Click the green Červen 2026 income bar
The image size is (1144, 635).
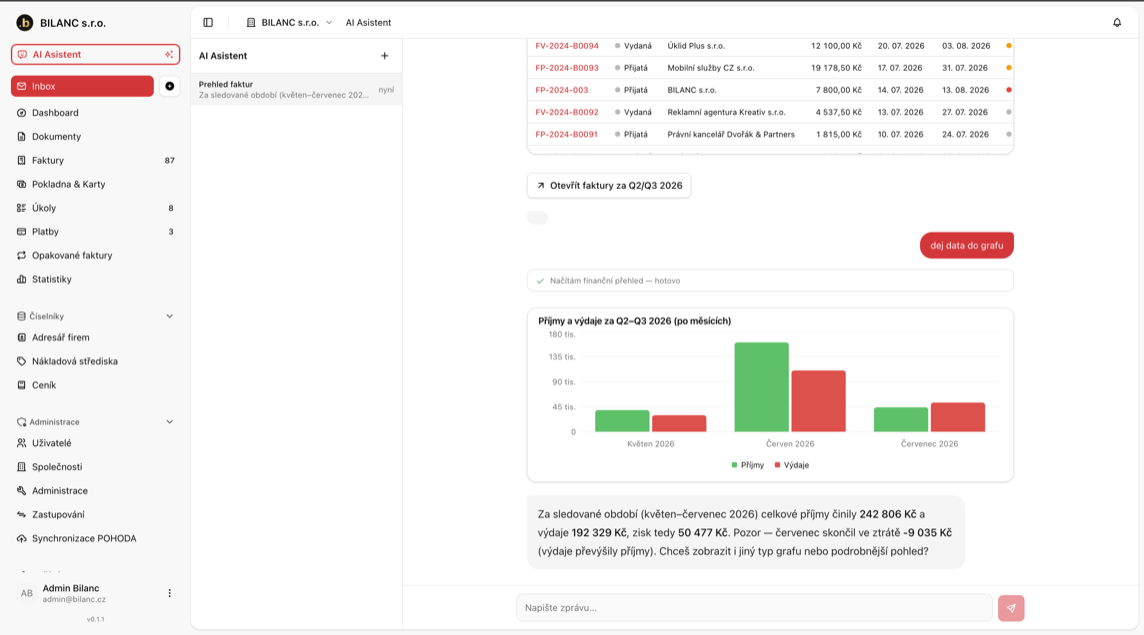[762, 387]
